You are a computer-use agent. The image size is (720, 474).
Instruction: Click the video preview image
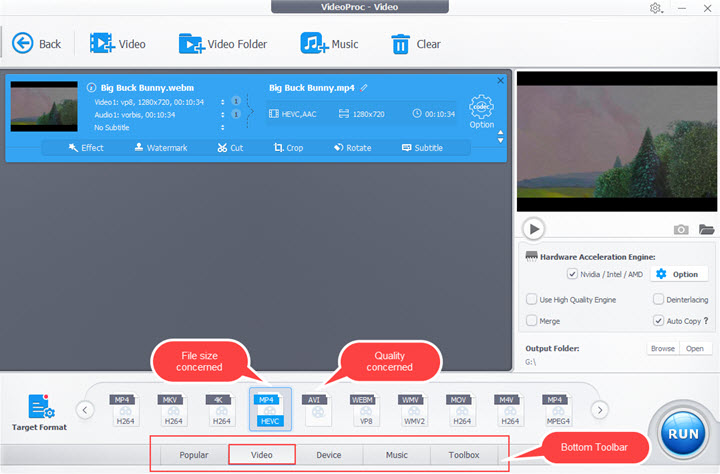click(617, 141)
